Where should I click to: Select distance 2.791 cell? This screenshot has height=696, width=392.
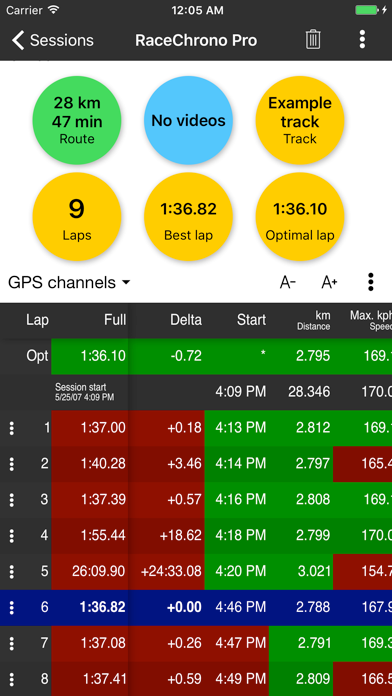coord(301,644)
